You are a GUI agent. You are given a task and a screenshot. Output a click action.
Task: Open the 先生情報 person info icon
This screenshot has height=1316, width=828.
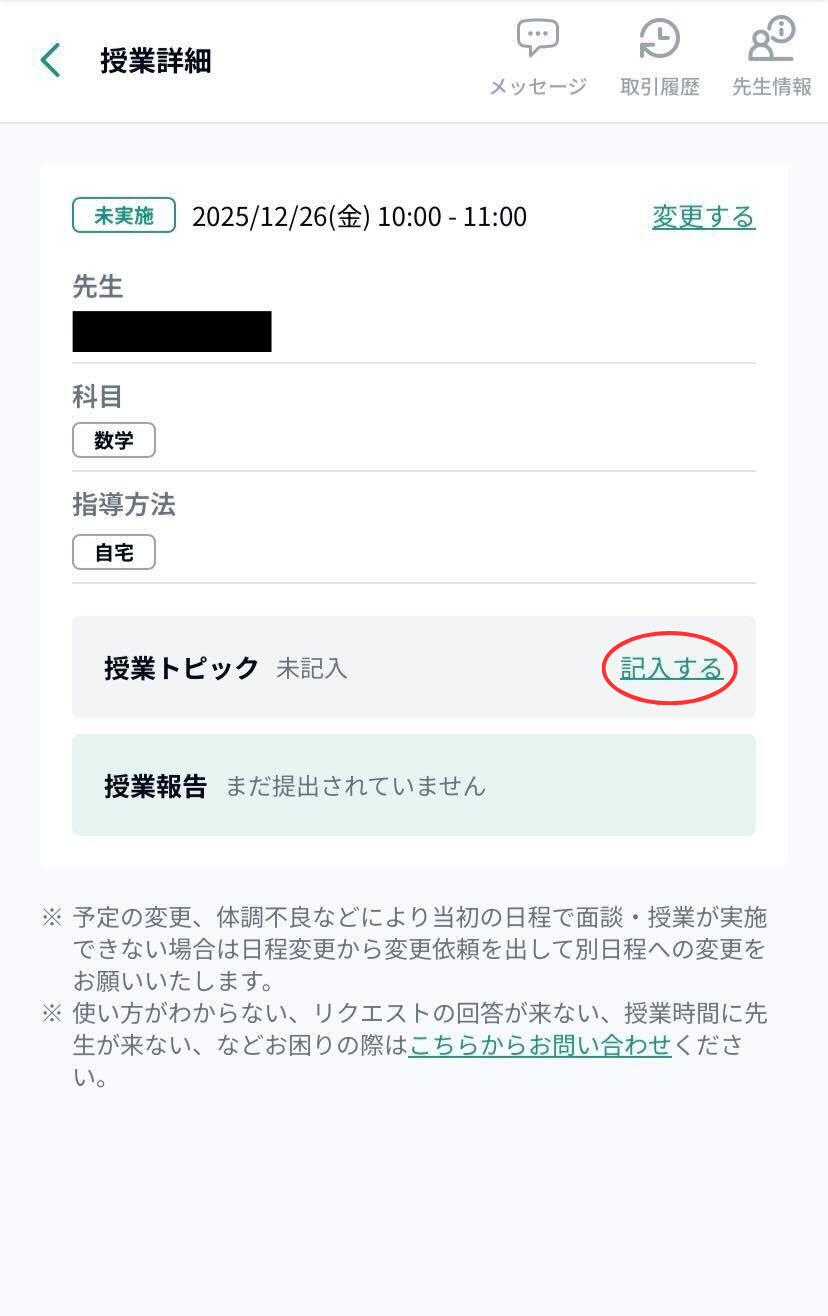[x=771, y=40]
